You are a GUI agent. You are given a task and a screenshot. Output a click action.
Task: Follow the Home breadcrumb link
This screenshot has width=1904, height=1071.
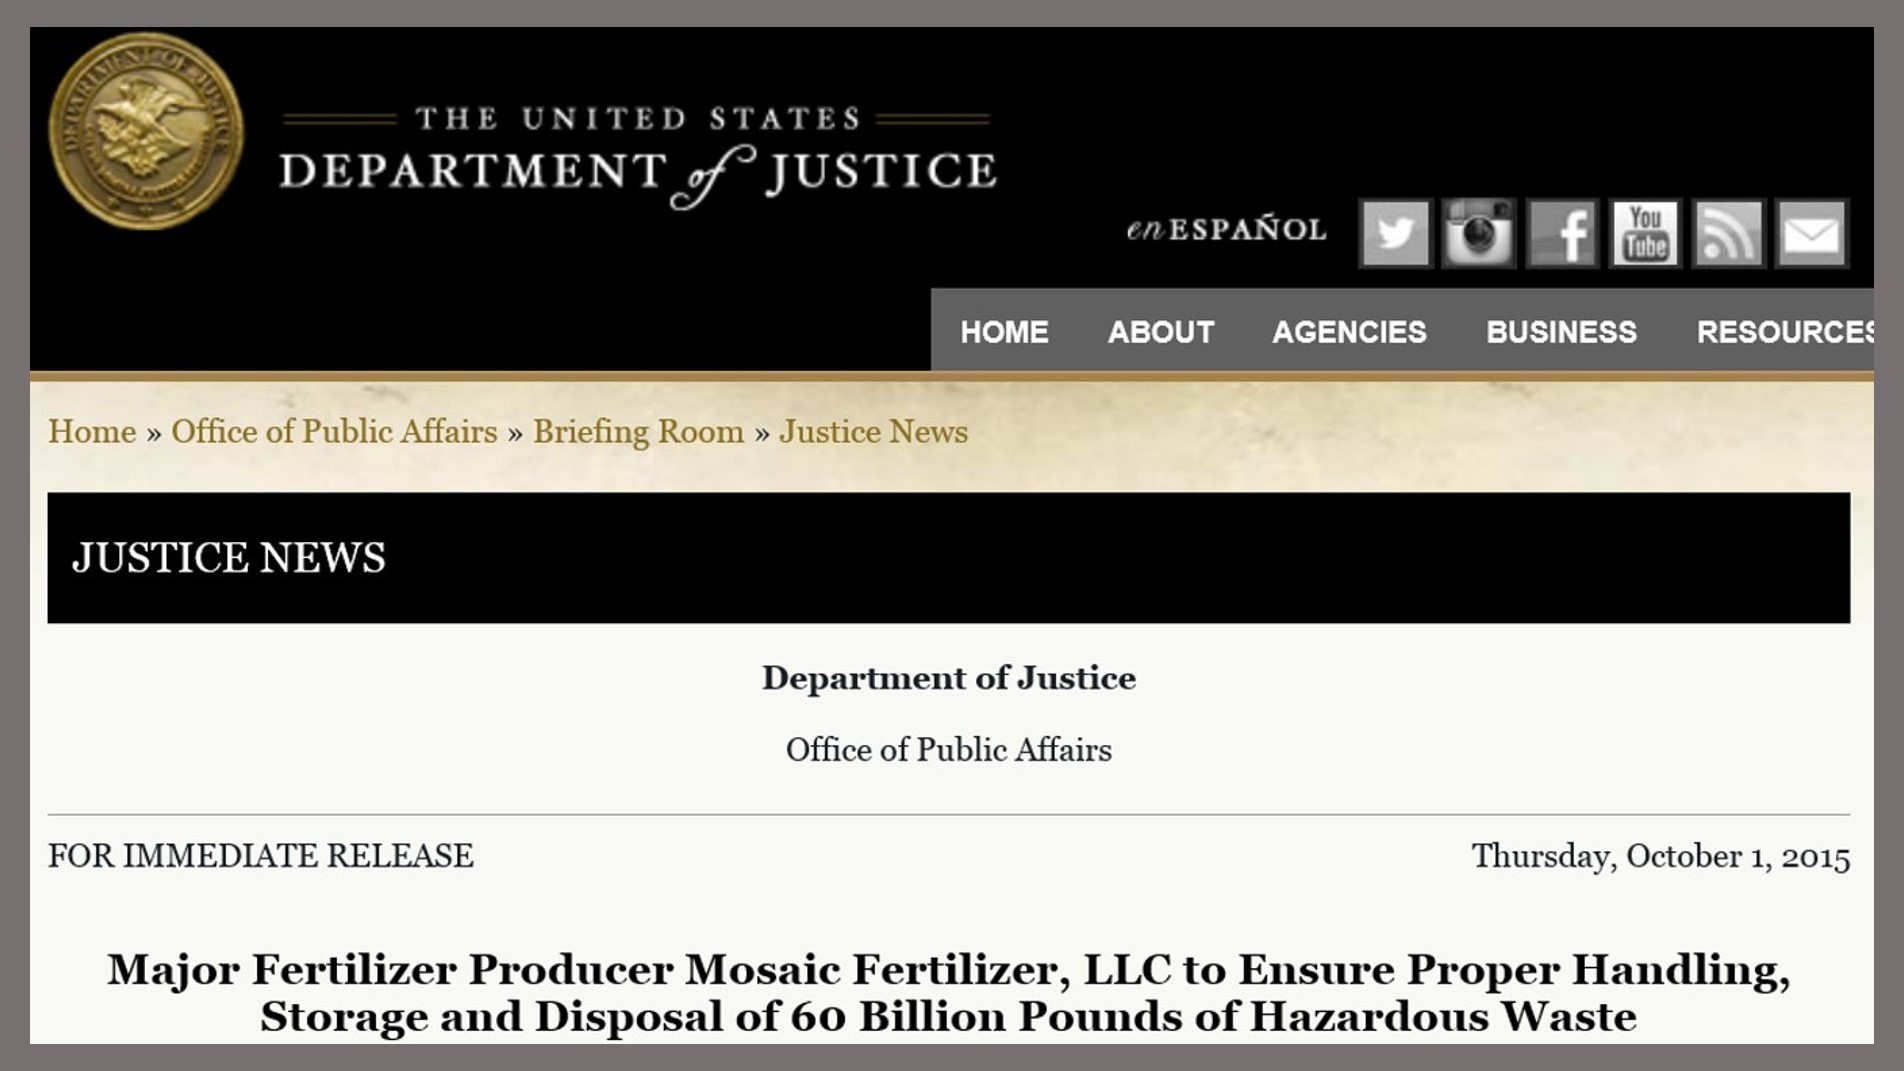[x=92, y=432]
